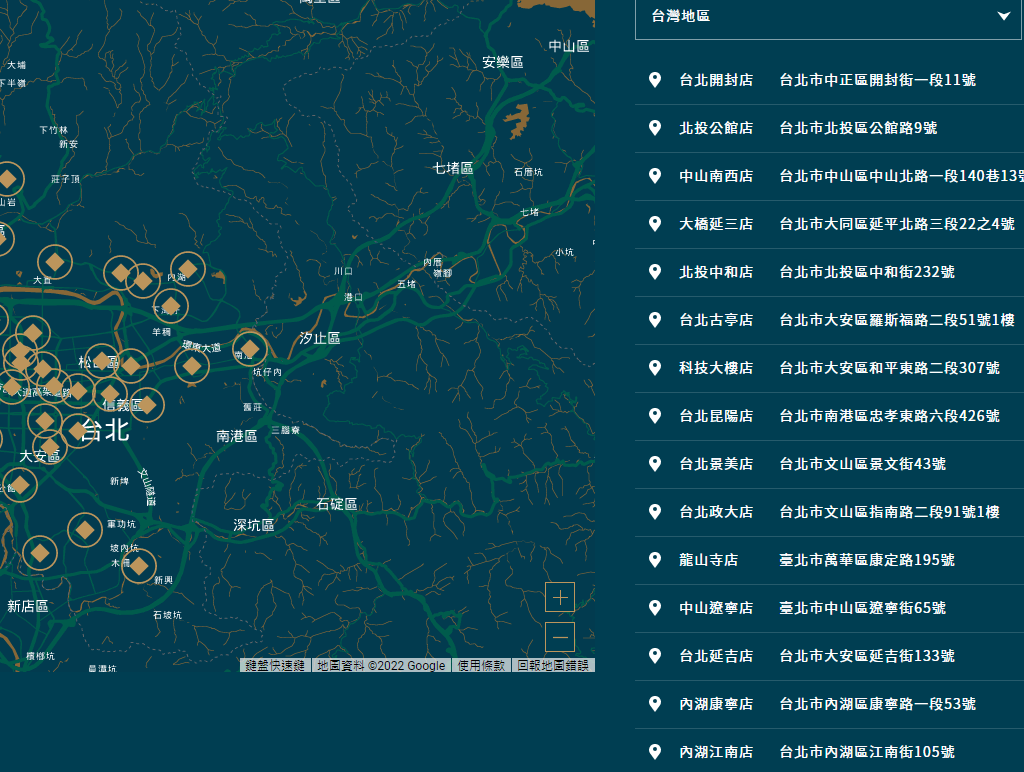Click the pin icon beside 台北開封店
1024x772 pixels.
[655, 80]
